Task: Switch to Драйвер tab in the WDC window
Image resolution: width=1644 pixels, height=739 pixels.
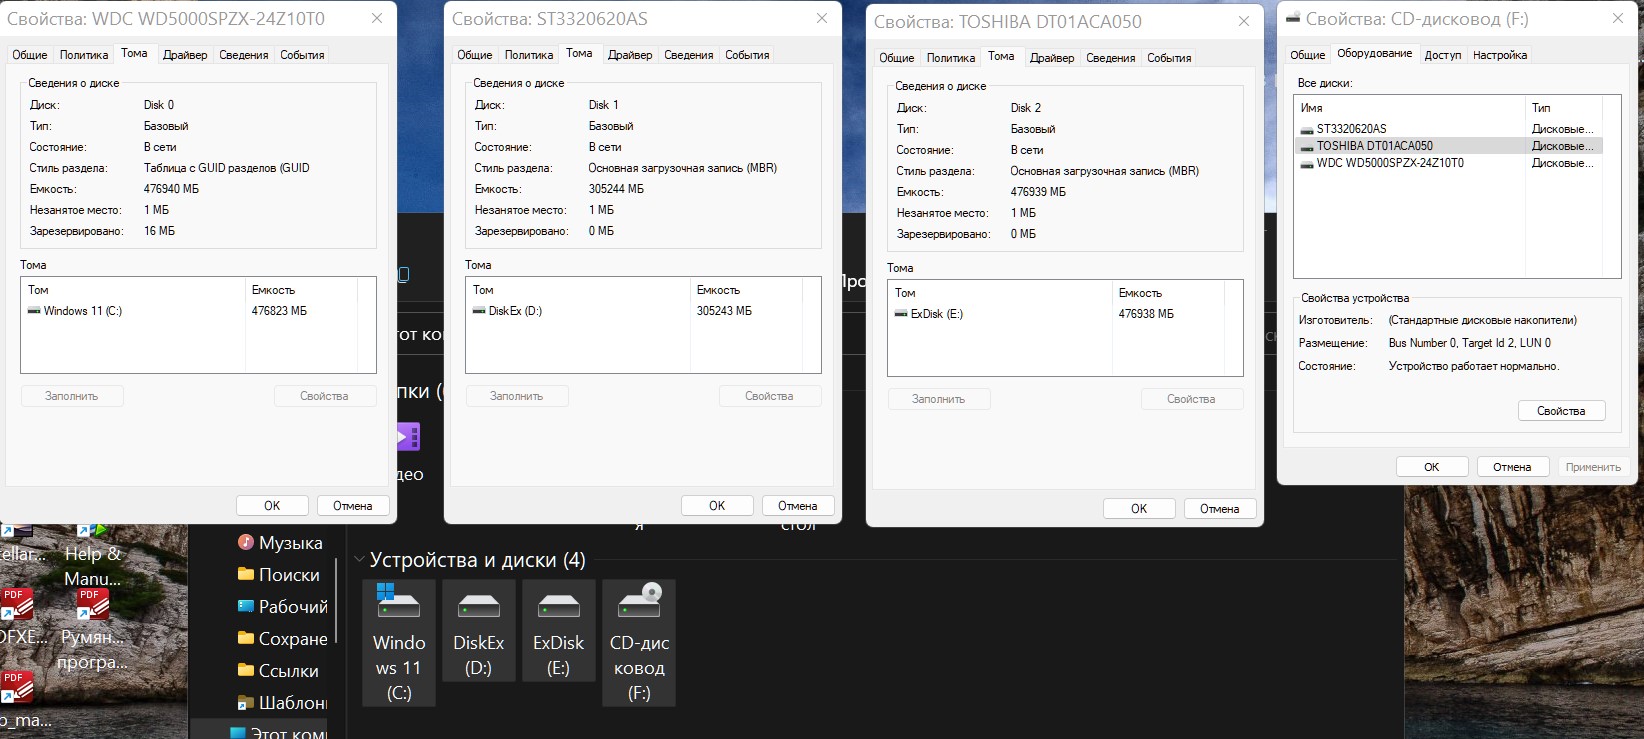Action: (185, 55)
